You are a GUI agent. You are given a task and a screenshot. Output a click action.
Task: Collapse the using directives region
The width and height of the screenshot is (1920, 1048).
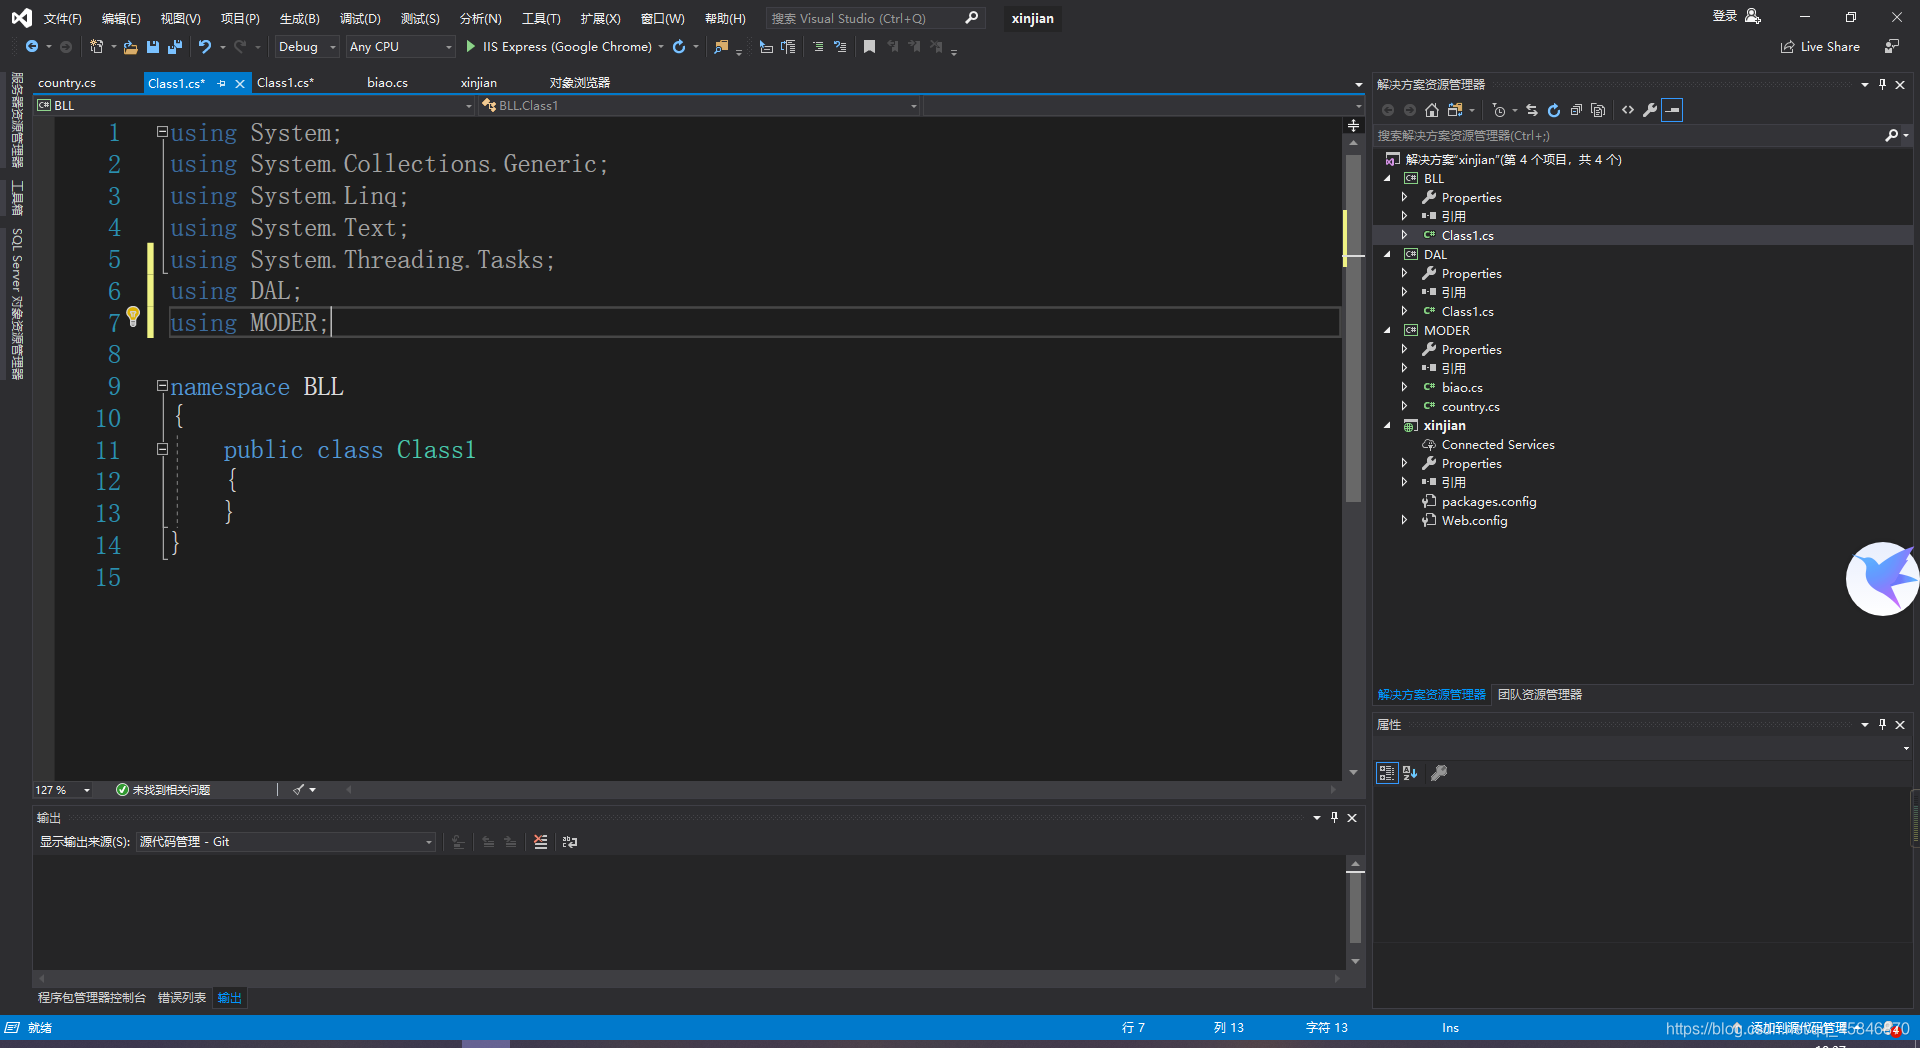(x=162, y=132)
